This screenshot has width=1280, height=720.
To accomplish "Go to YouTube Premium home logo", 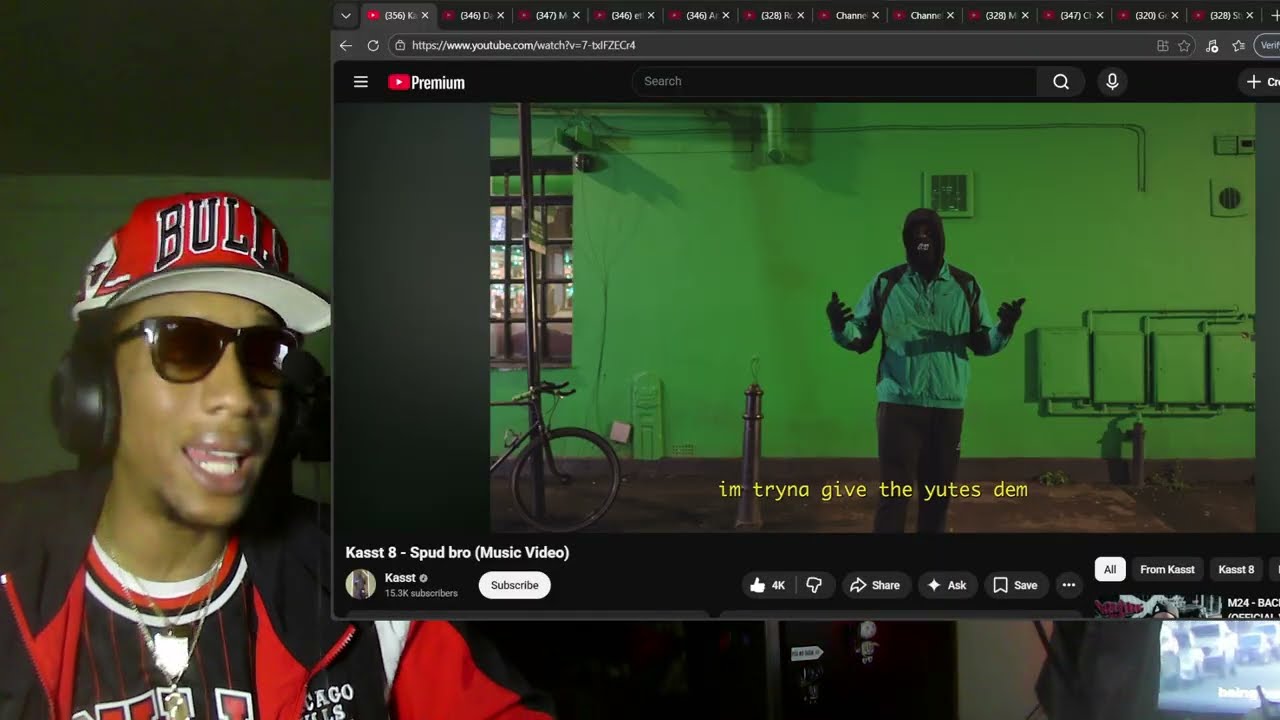I will [x=426, y=82].
